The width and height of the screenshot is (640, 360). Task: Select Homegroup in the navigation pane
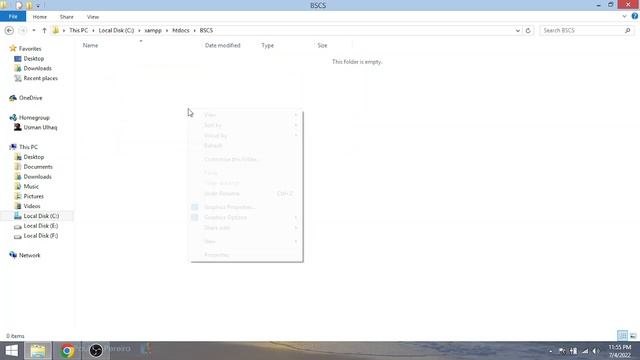pos(34,118)
